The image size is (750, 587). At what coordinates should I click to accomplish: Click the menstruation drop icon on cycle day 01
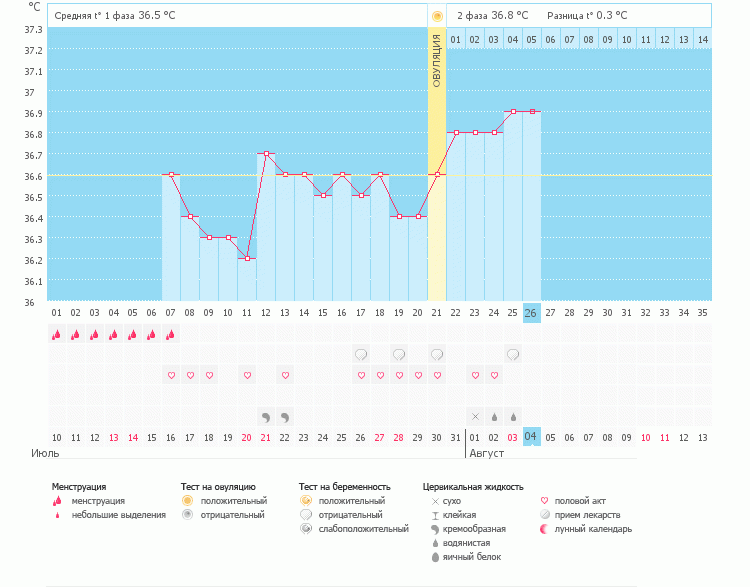click(56, 335)
